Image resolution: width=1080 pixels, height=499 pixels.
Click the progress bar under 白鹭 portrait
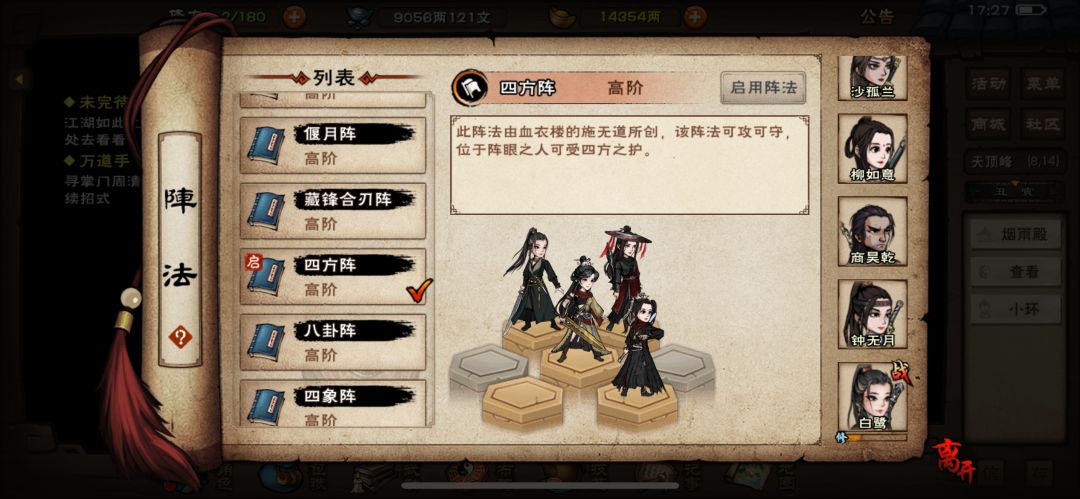(x=876, y=437)
